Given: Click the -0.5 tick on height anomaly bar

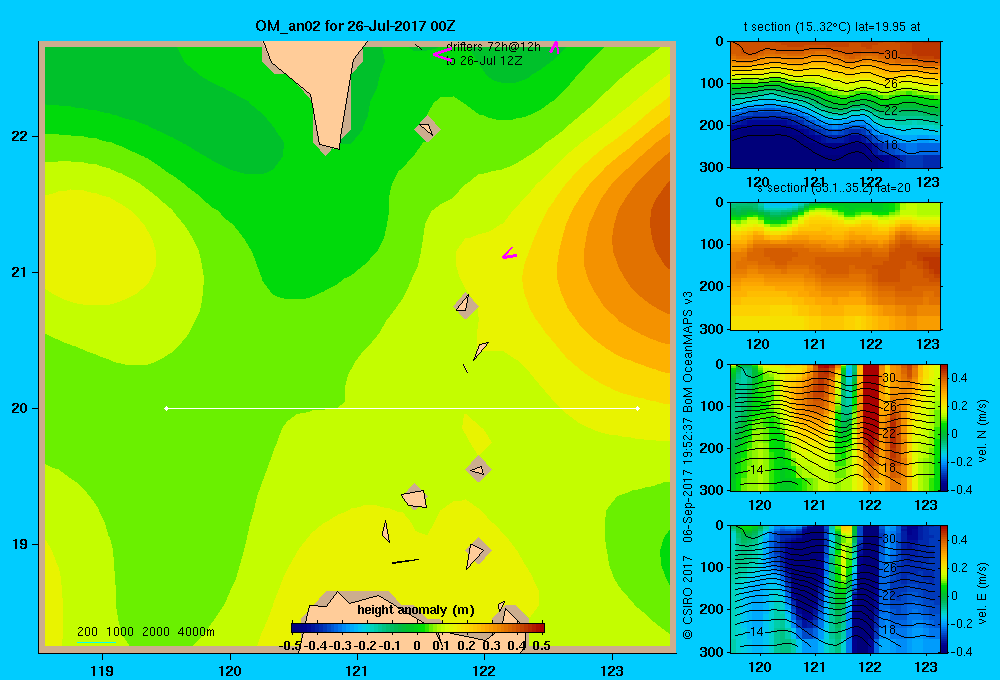Looking at the screenshot, I should click(x=290, y=646).
